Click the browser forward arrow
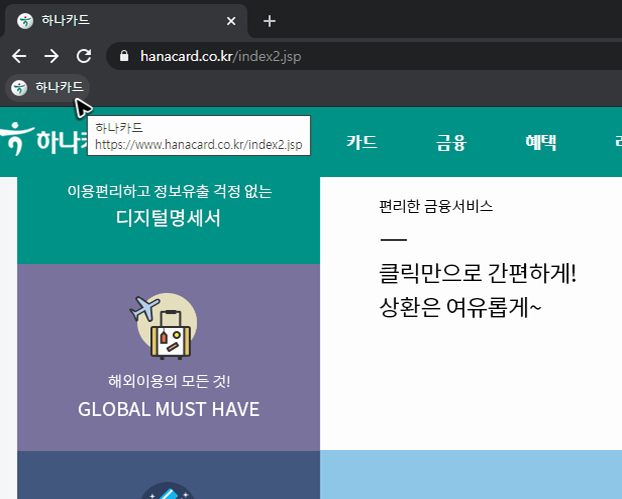This screenshot has height=499, width=622. click(x=52, y=56)
